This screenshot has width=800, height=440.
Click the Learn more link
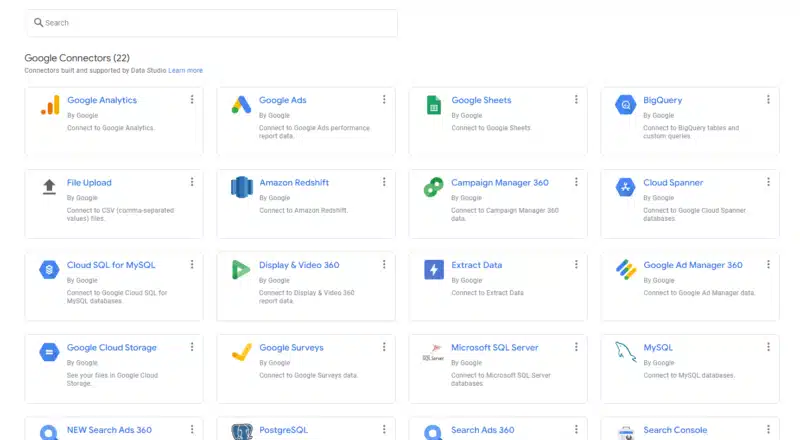pyautogui.click(x=185, y=71)
